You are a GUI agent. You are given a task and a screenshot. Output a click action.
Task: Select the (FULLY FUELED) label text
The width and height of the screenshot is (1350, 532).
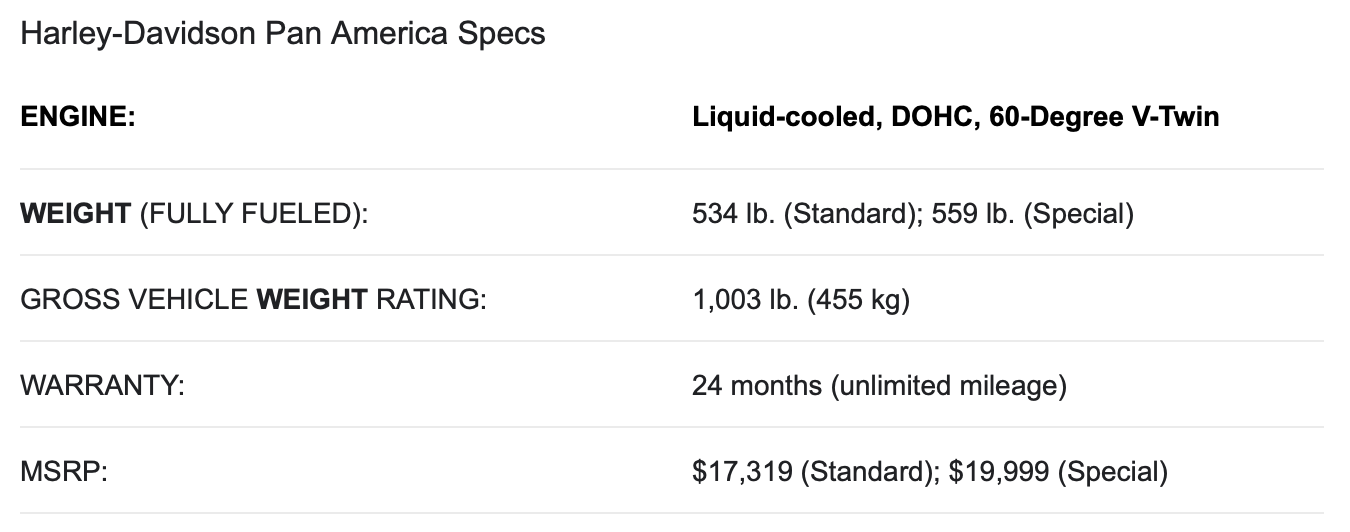[x=253, y=214]
